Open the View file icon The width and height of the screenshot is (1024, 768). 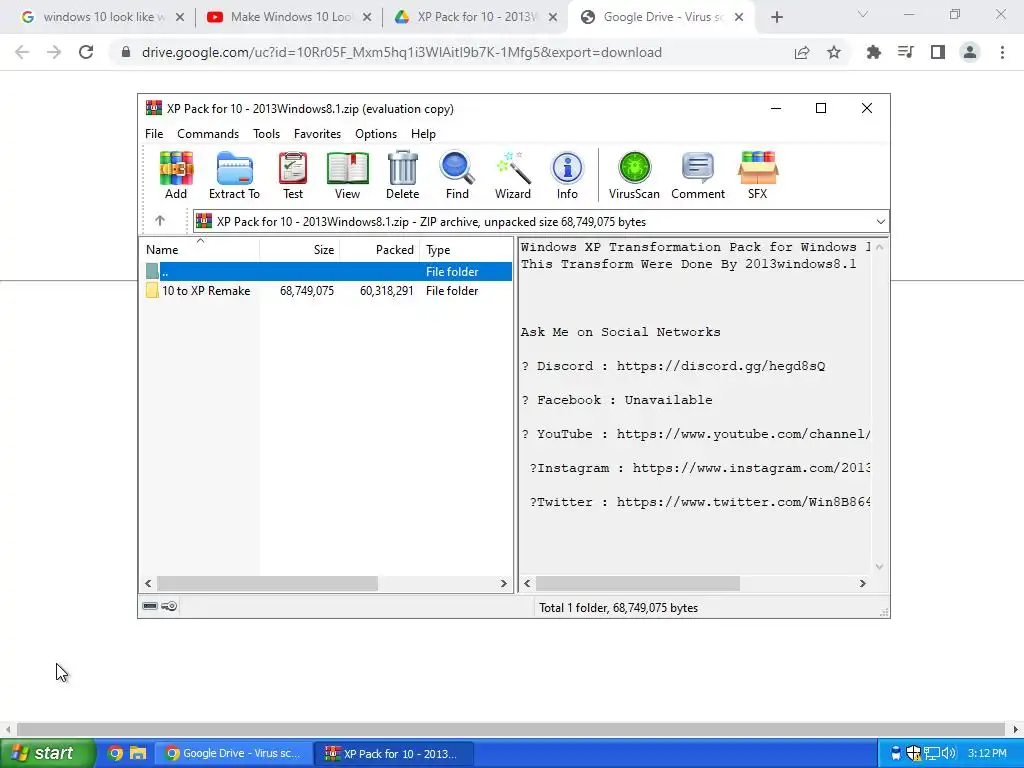tap(347, 175)
